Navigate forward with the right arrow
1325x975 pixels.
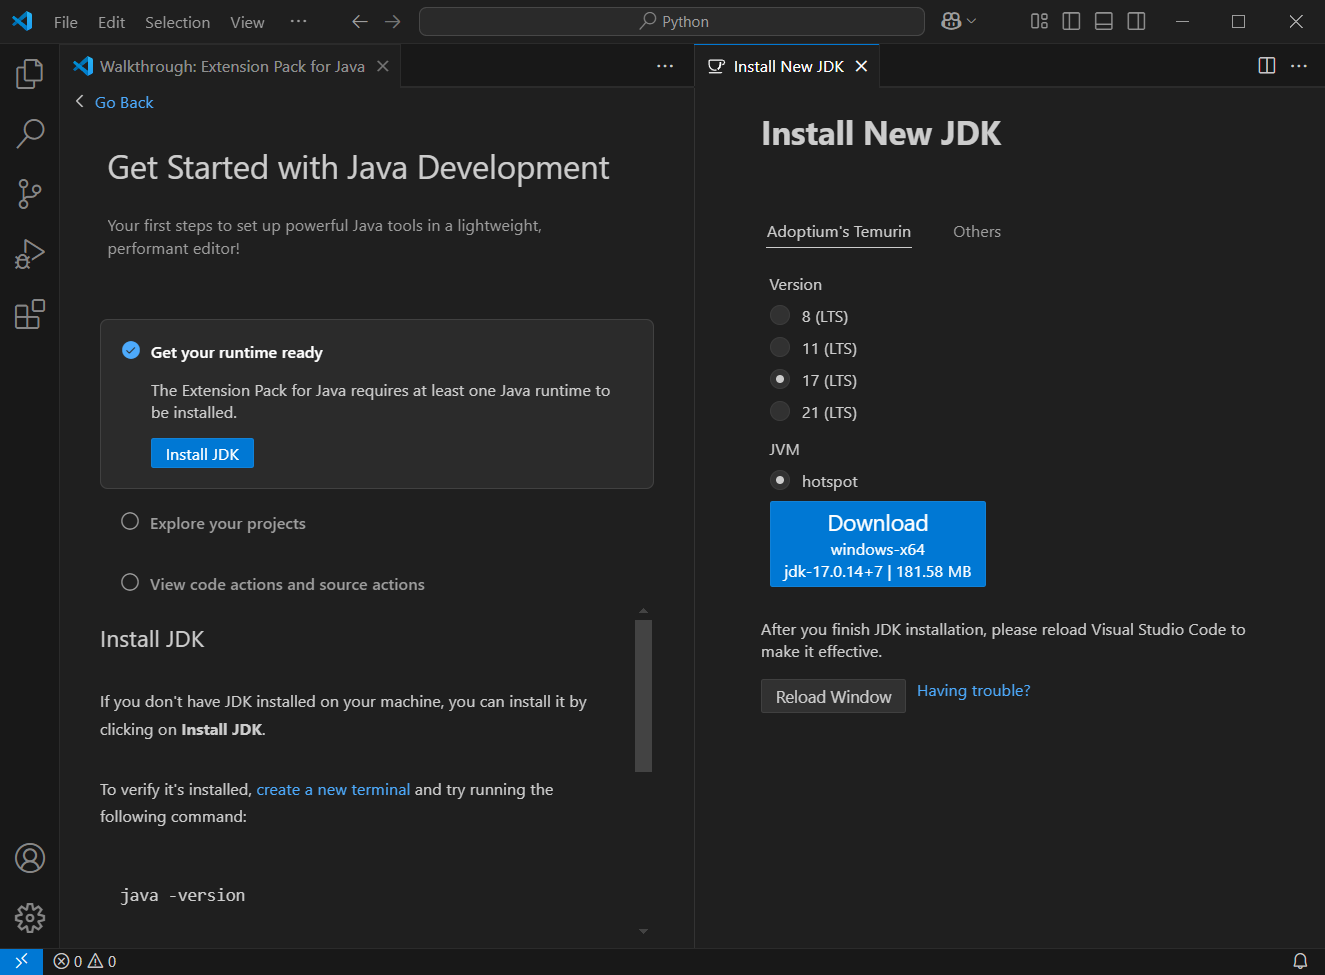pos(393,21)
